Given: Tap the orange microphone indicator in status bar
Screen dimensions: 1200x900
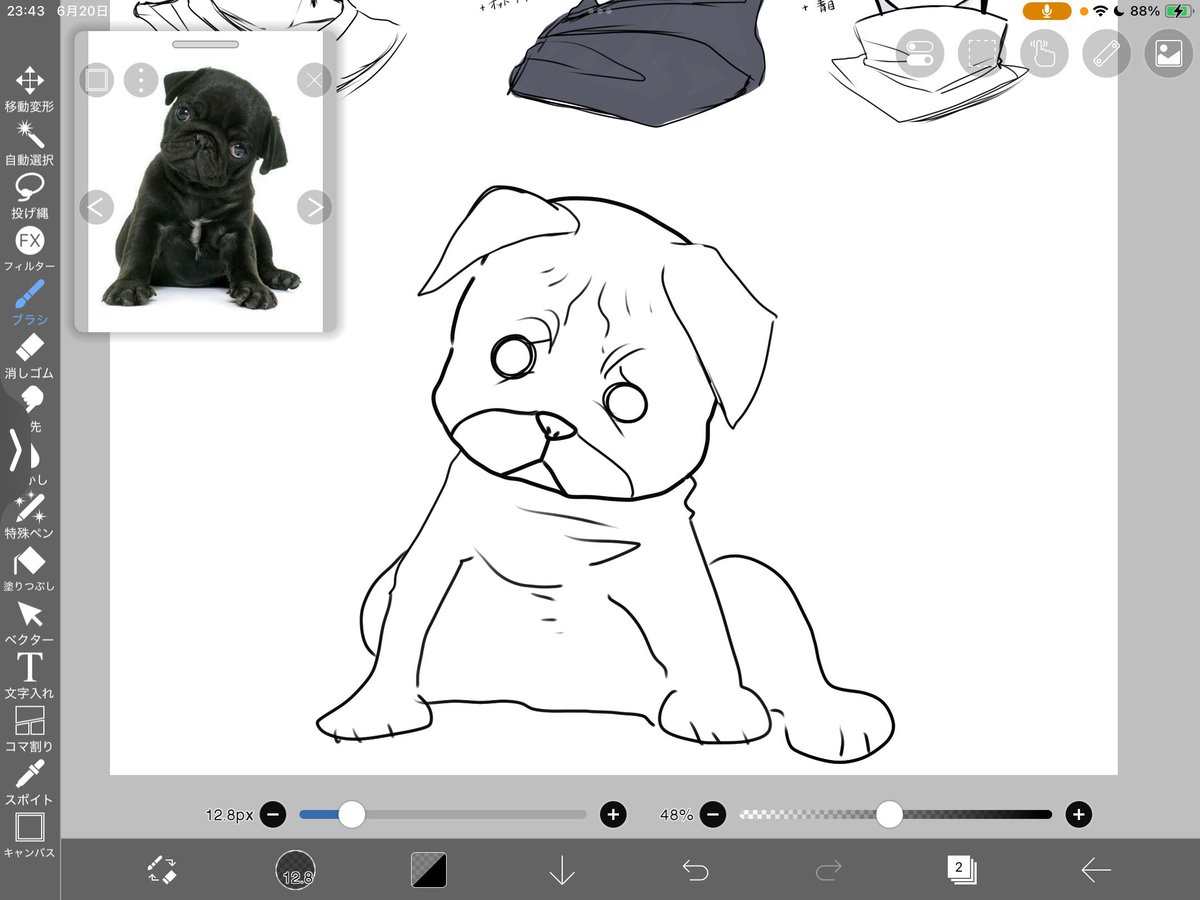Looking at the screenshot, I should click(x=1047, y=11).
